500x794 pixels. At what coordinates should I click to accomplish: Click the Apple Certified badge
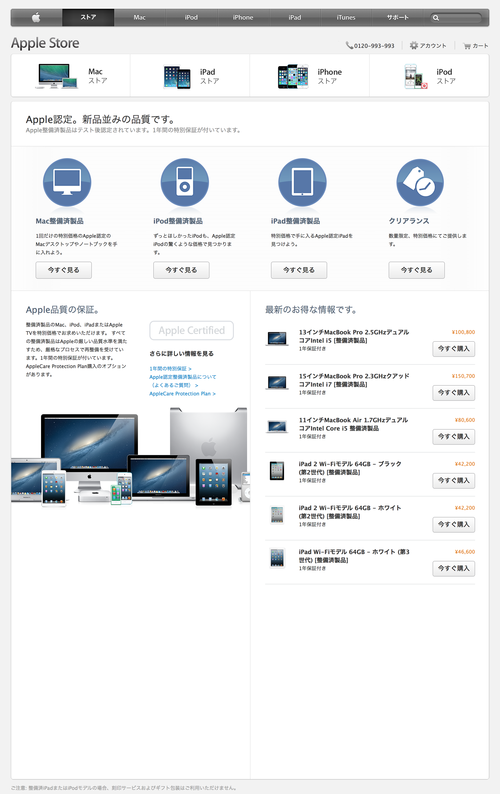191,331
